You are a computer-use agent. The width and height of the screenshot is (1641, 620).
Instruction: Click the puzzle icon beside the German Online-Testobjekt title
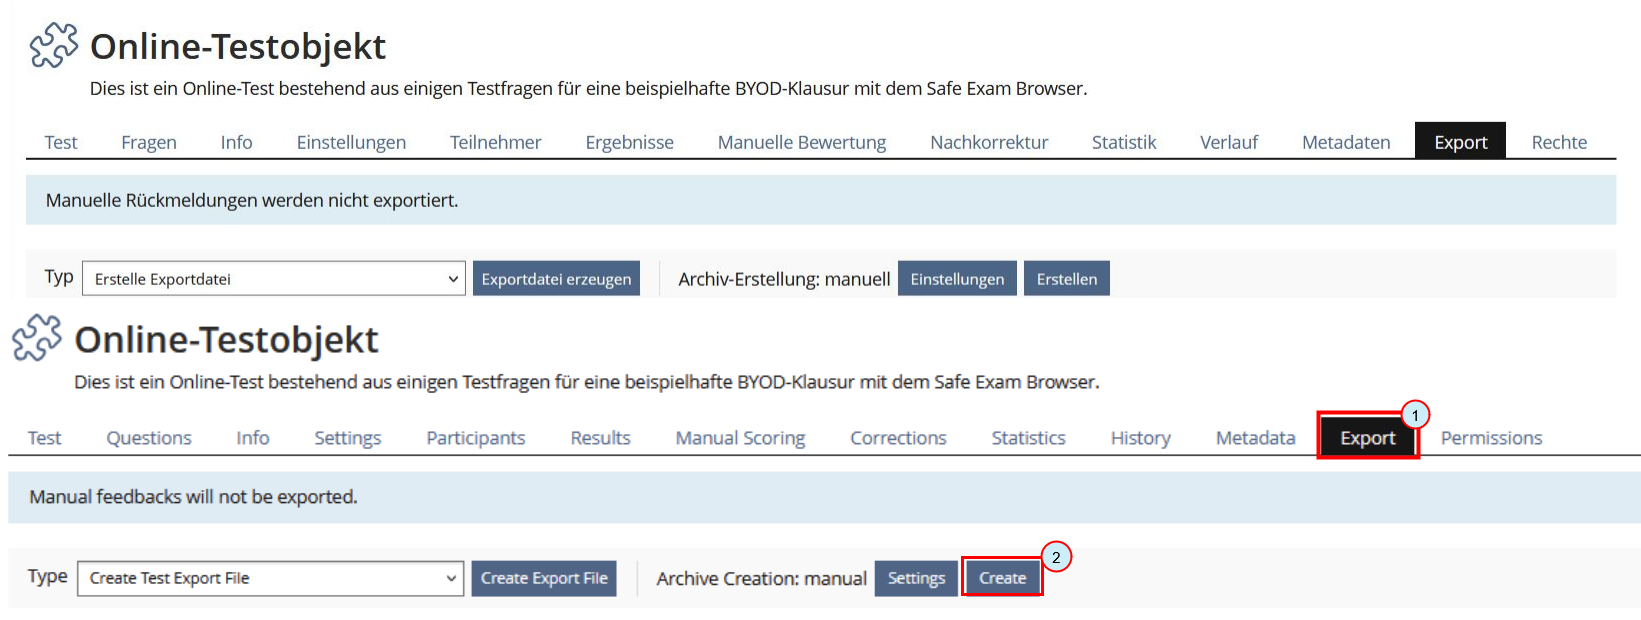(x=53, y=46)
